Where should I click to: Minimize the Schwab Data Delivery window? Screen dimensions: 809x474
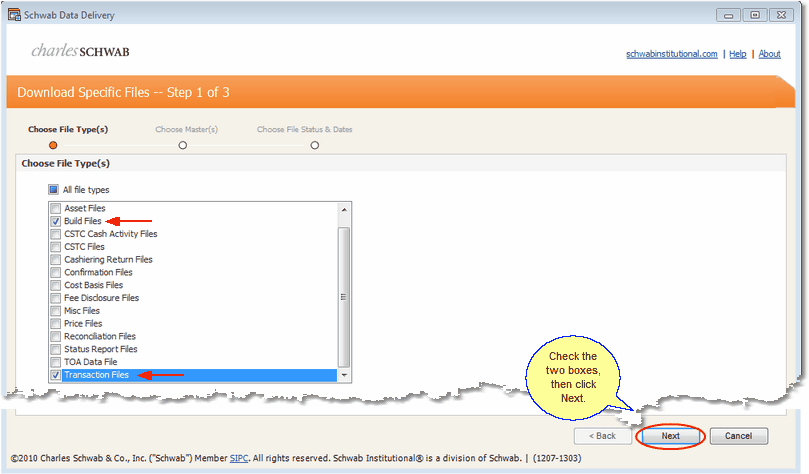pos(729,15)
